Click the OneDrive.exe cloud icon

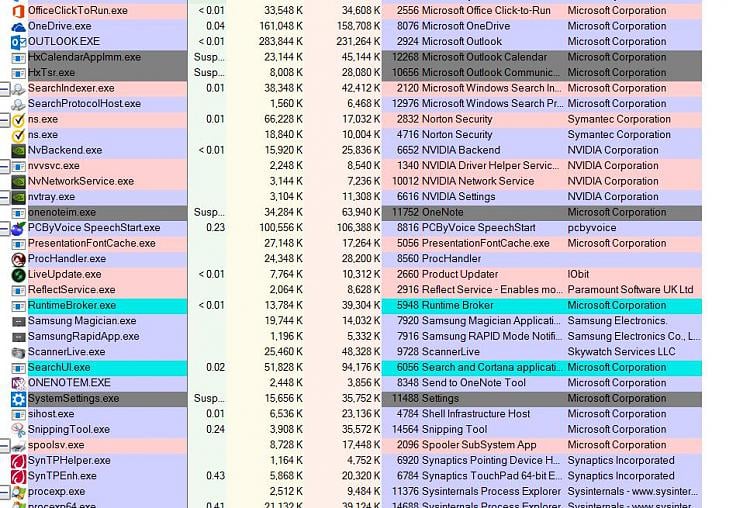tap(18, 26)
